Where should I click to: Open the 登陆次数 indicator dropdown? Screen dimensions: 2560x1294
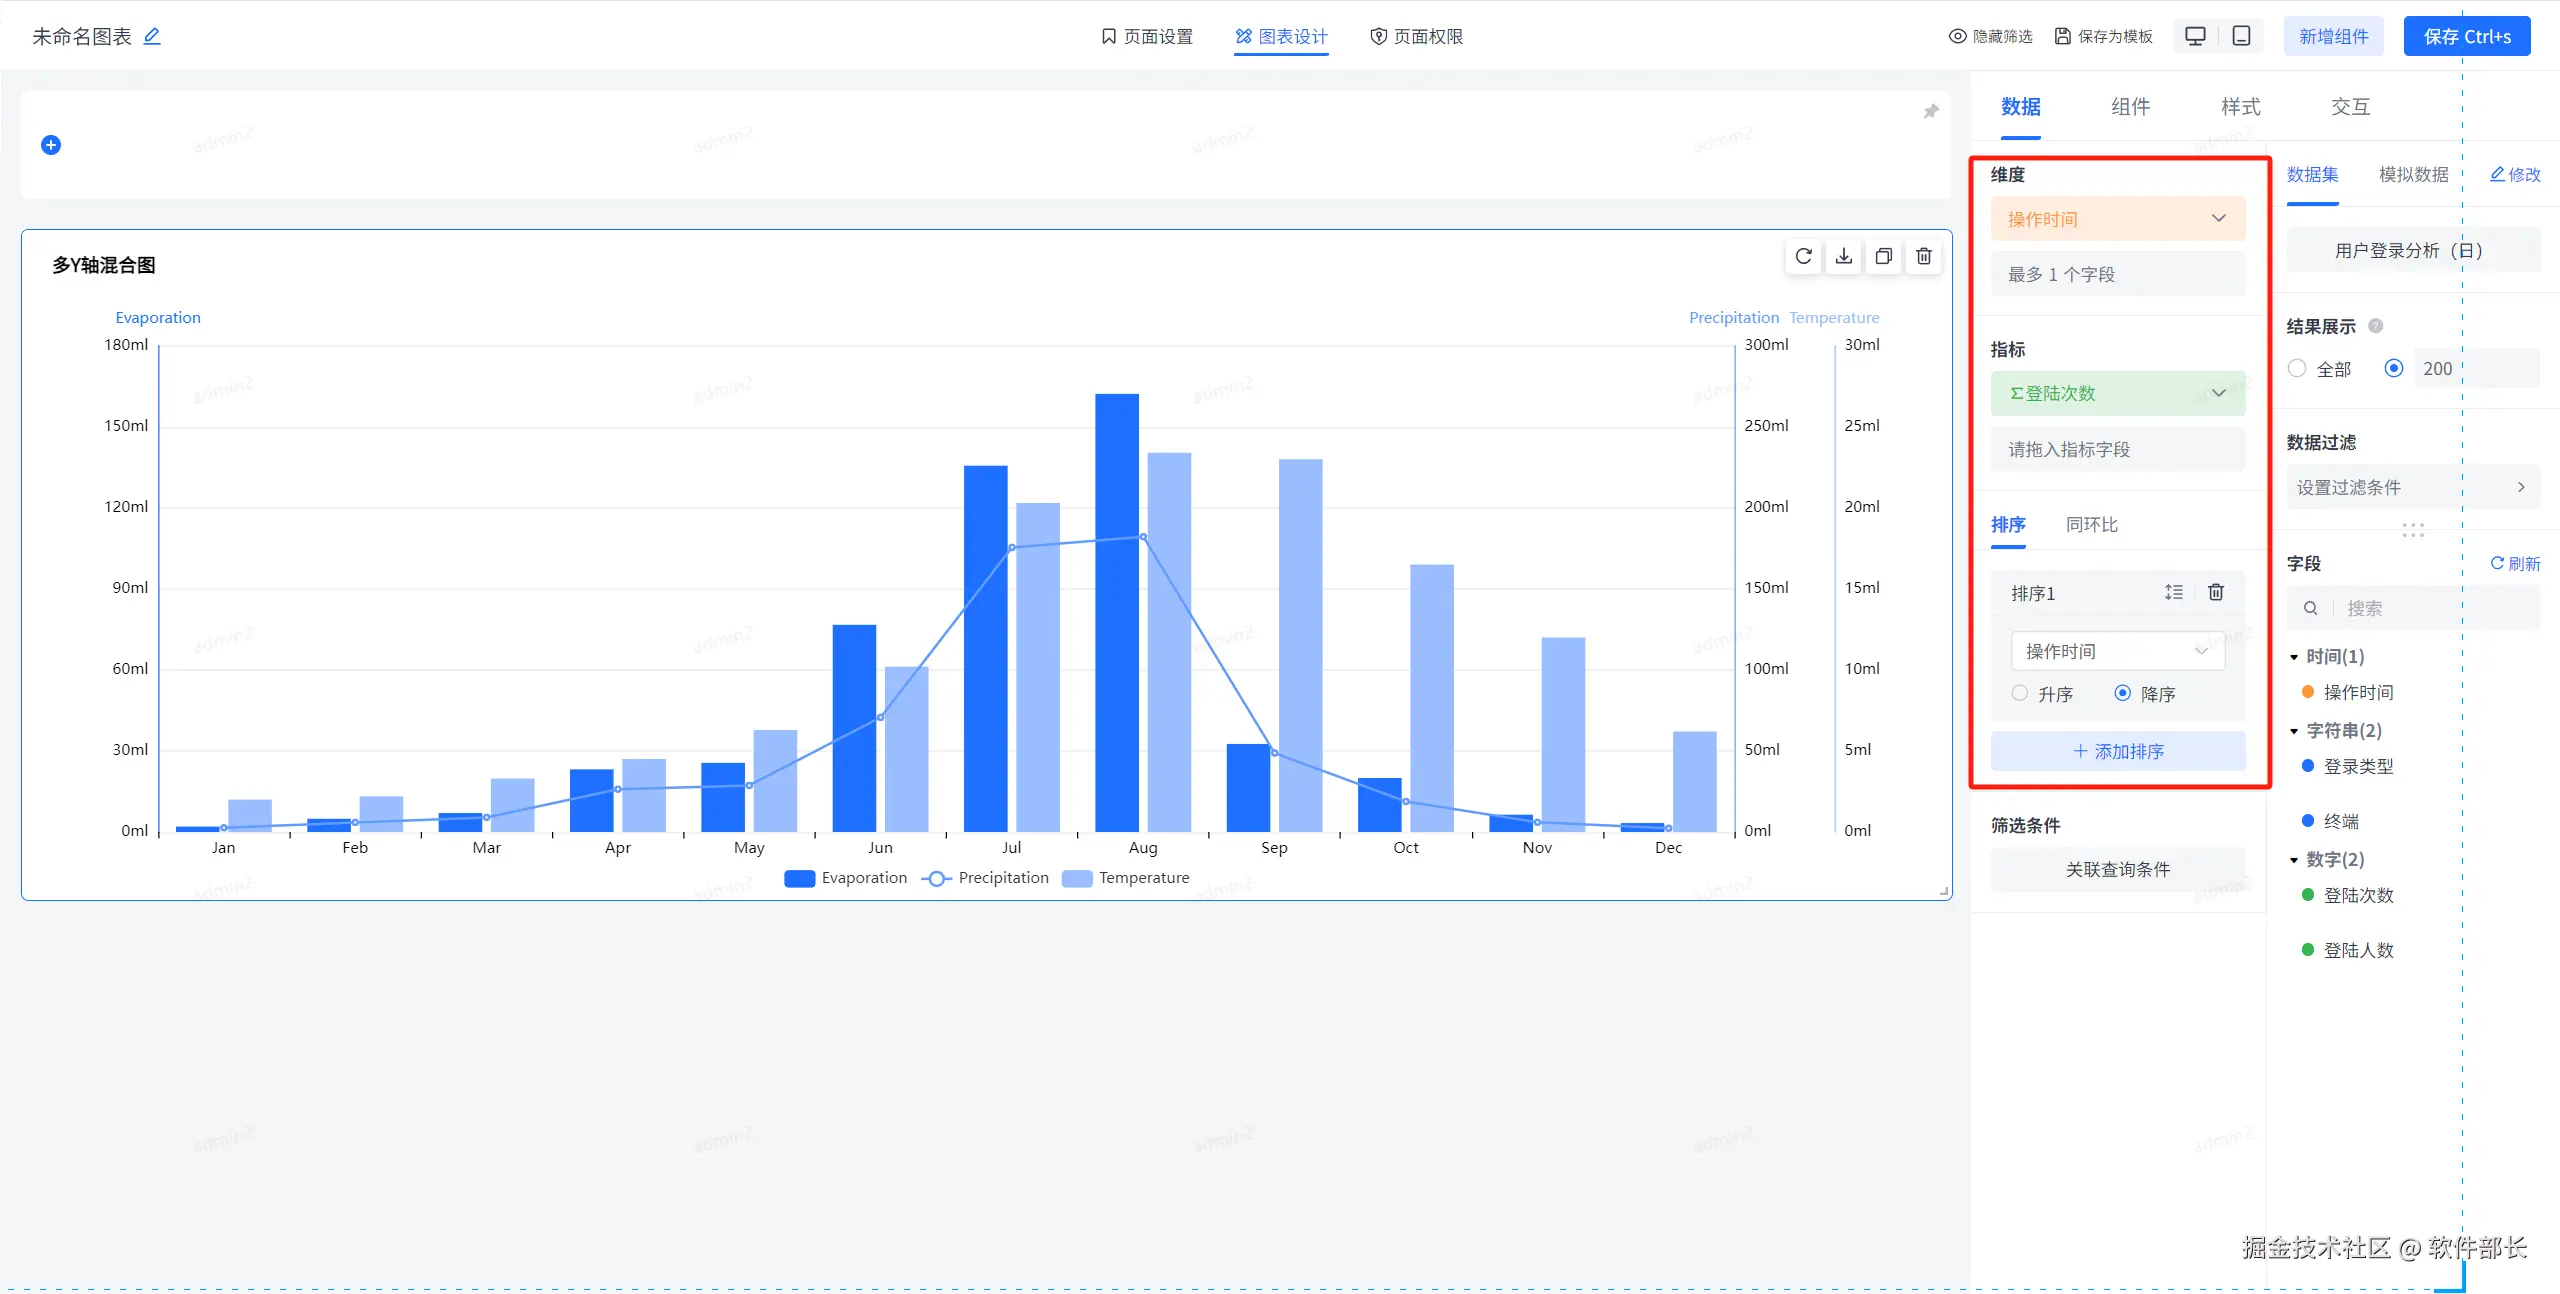pos(2117,393)
